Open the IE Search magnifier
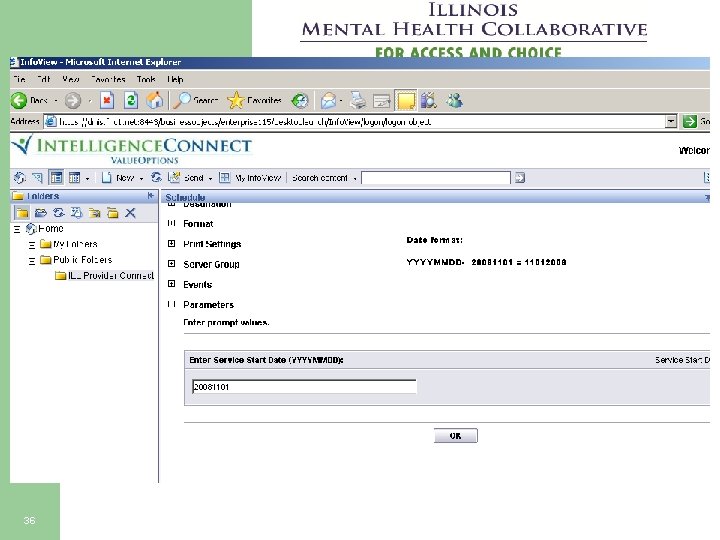720x540 pixels. tap(181, 100)
